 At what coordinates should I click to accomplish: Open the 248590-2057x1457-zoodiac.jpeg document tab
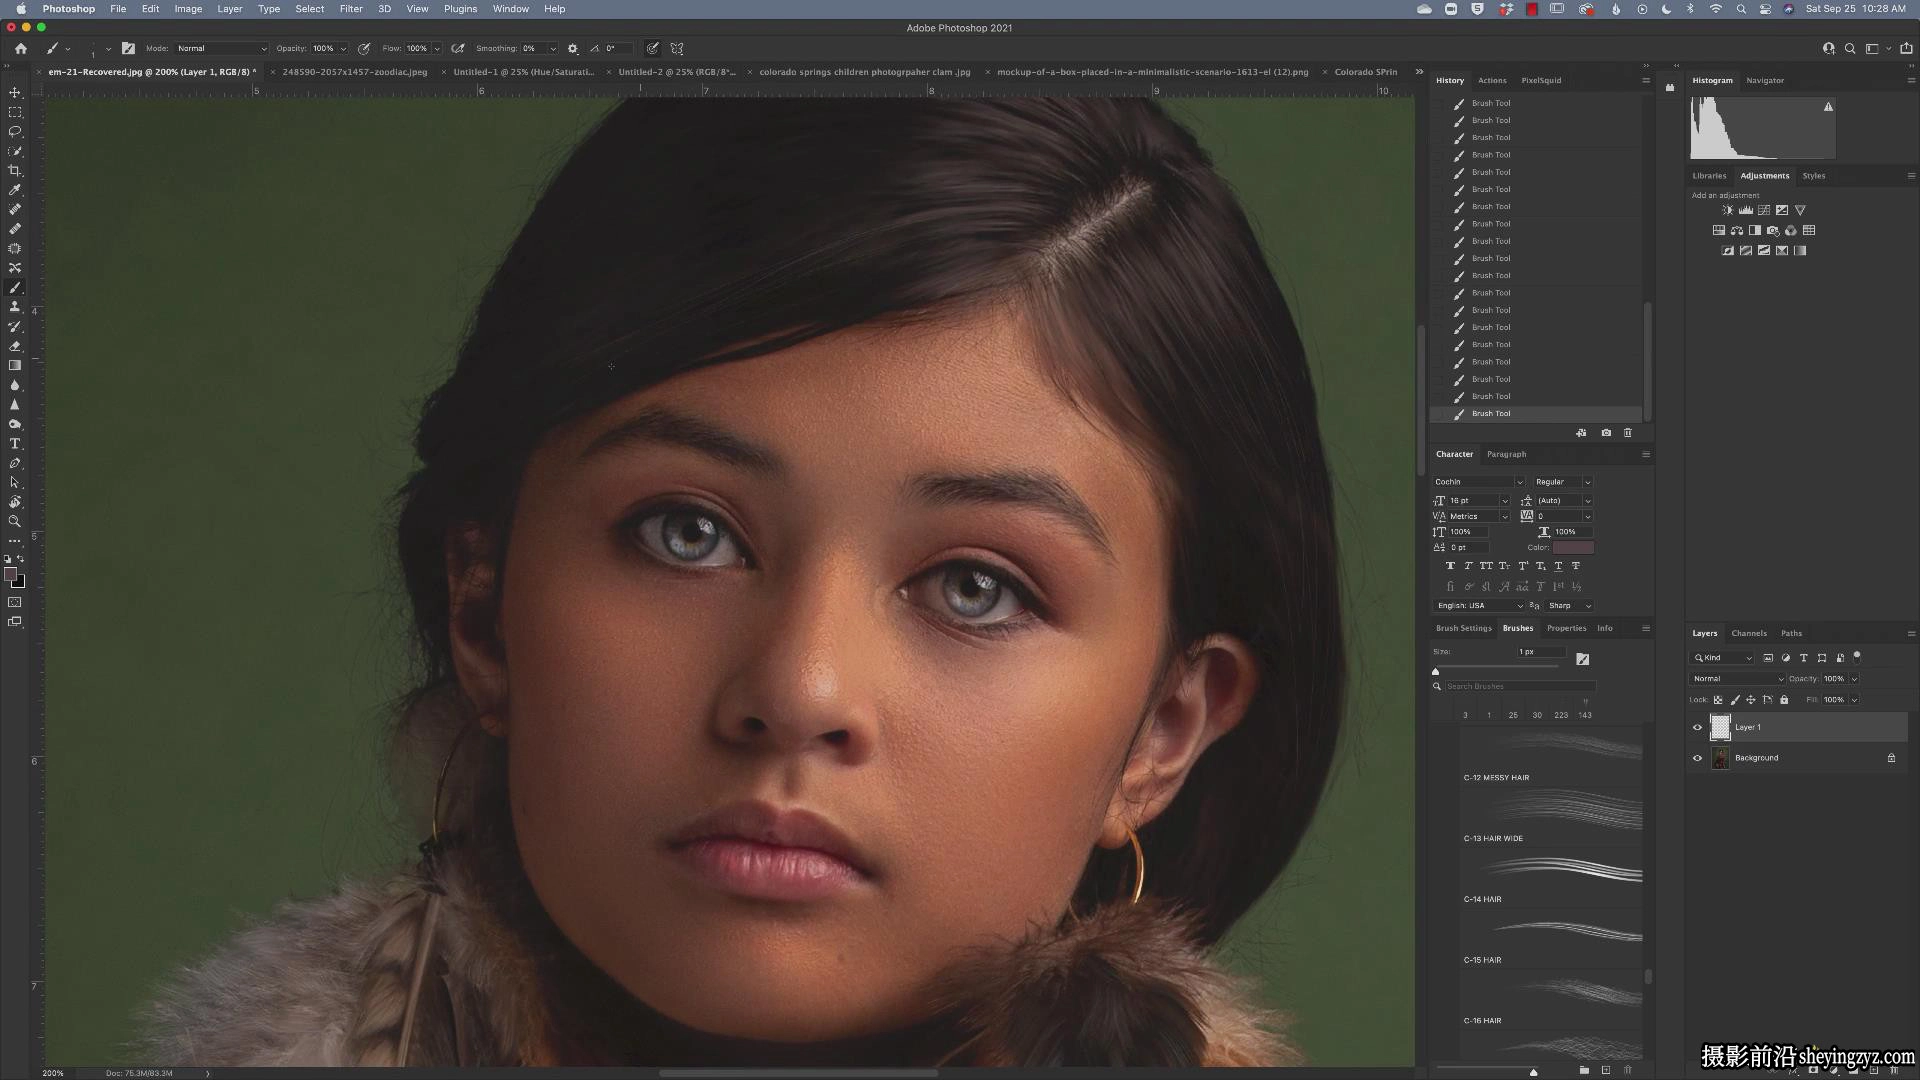click(x=355, y=72)
